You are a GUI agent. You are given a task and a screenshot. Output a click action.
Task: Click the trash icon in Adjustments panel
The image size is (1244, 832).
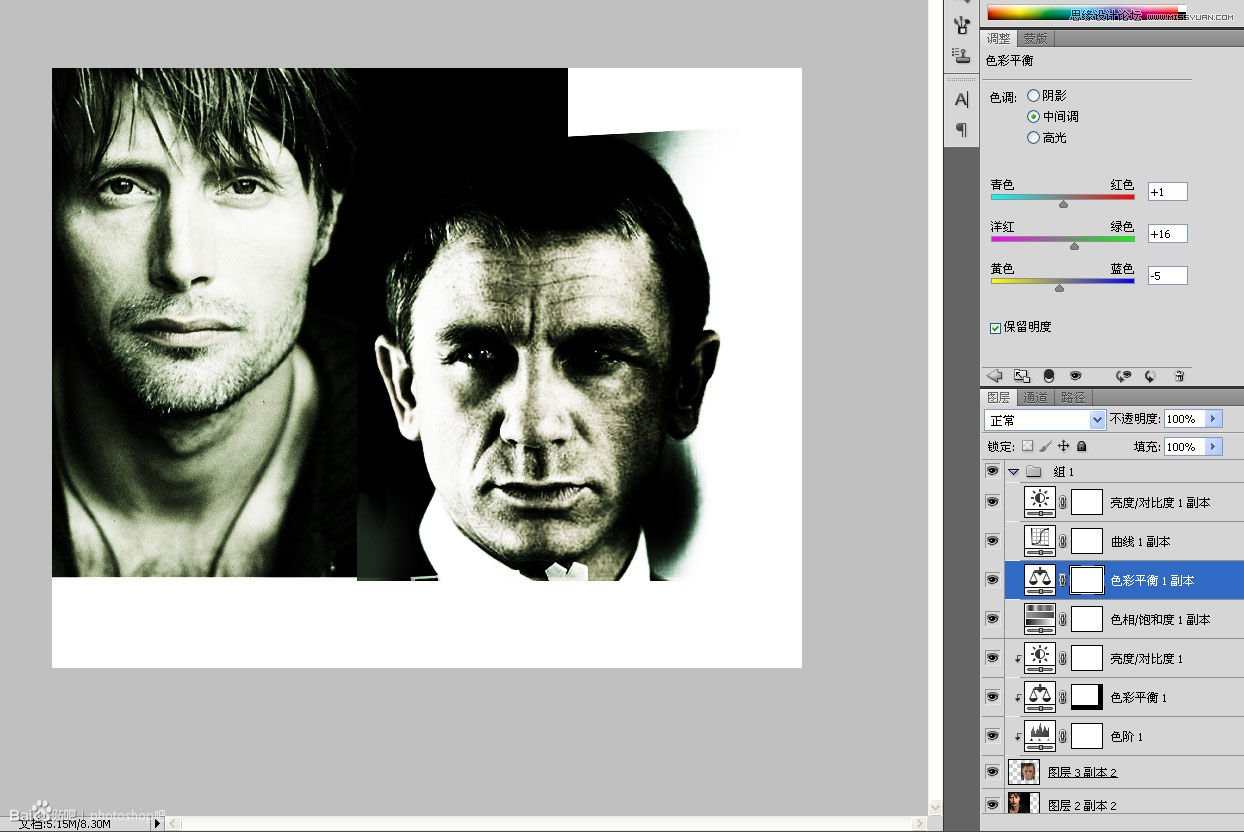pos(1179,376)
